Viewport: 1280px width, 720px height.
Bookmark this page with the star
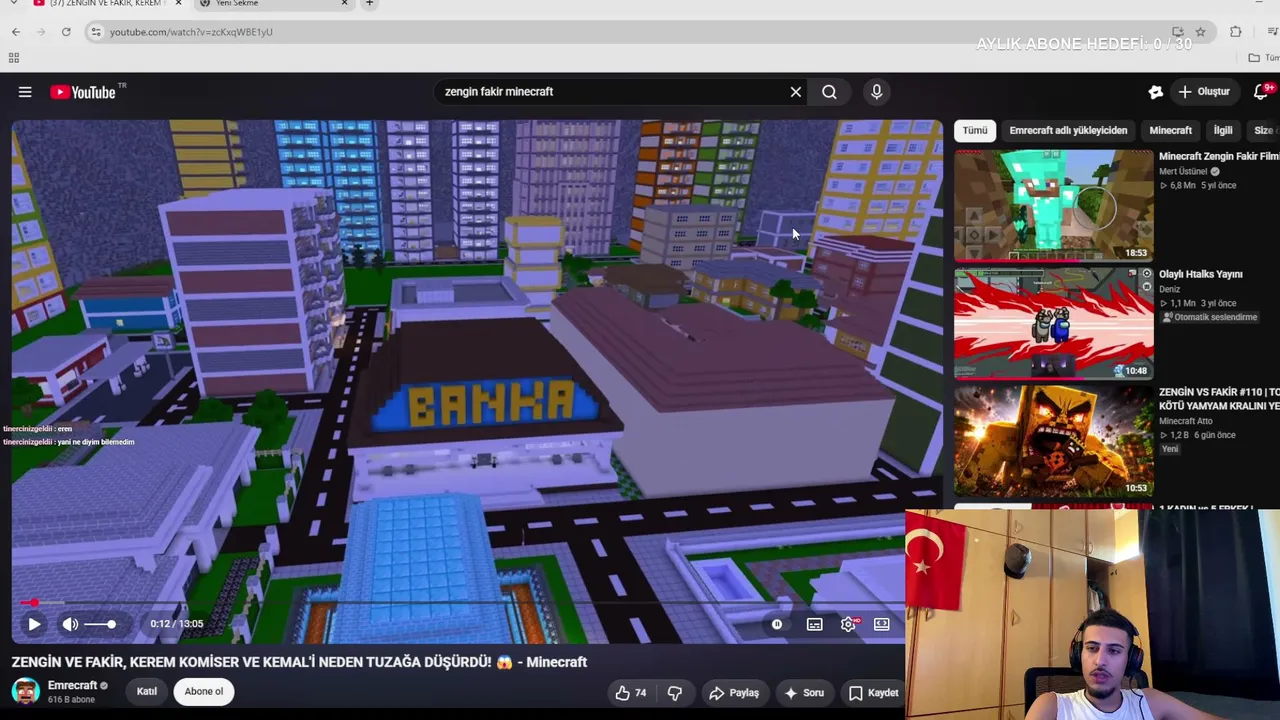point(1200,32)
